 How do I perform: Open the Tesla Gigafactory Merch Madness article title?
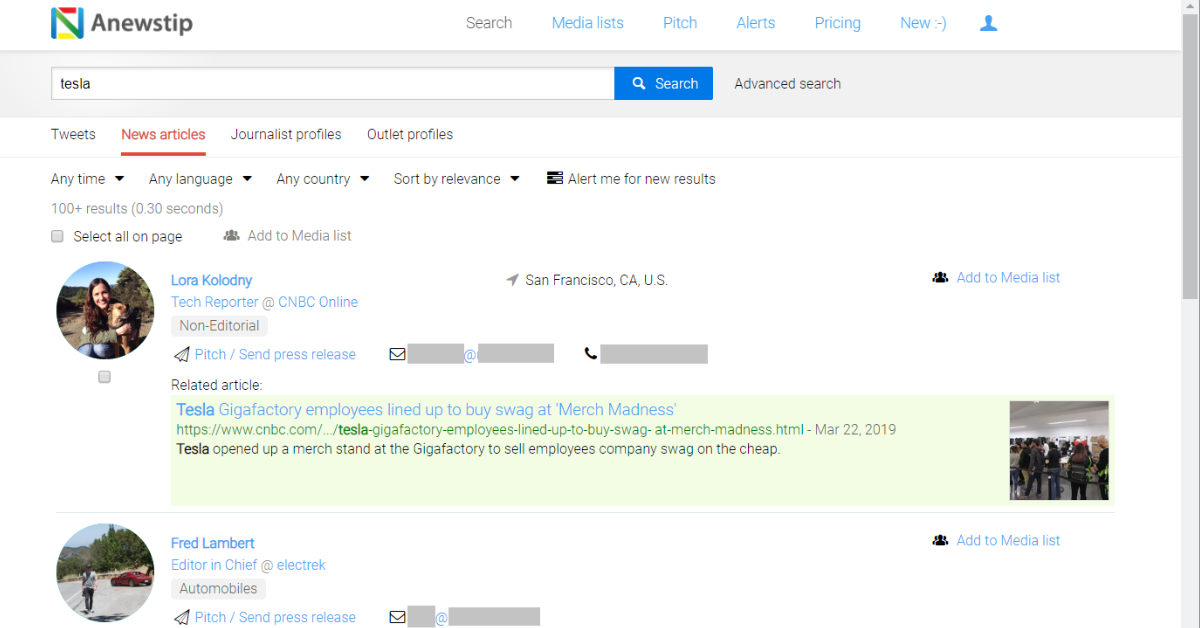tap(426, 410)
